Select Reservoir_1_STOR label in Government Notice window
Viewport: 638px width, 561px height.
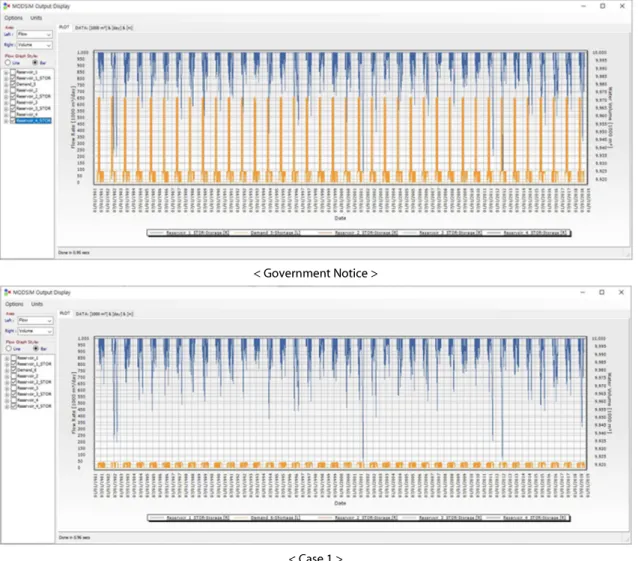[x=33, y=78]
